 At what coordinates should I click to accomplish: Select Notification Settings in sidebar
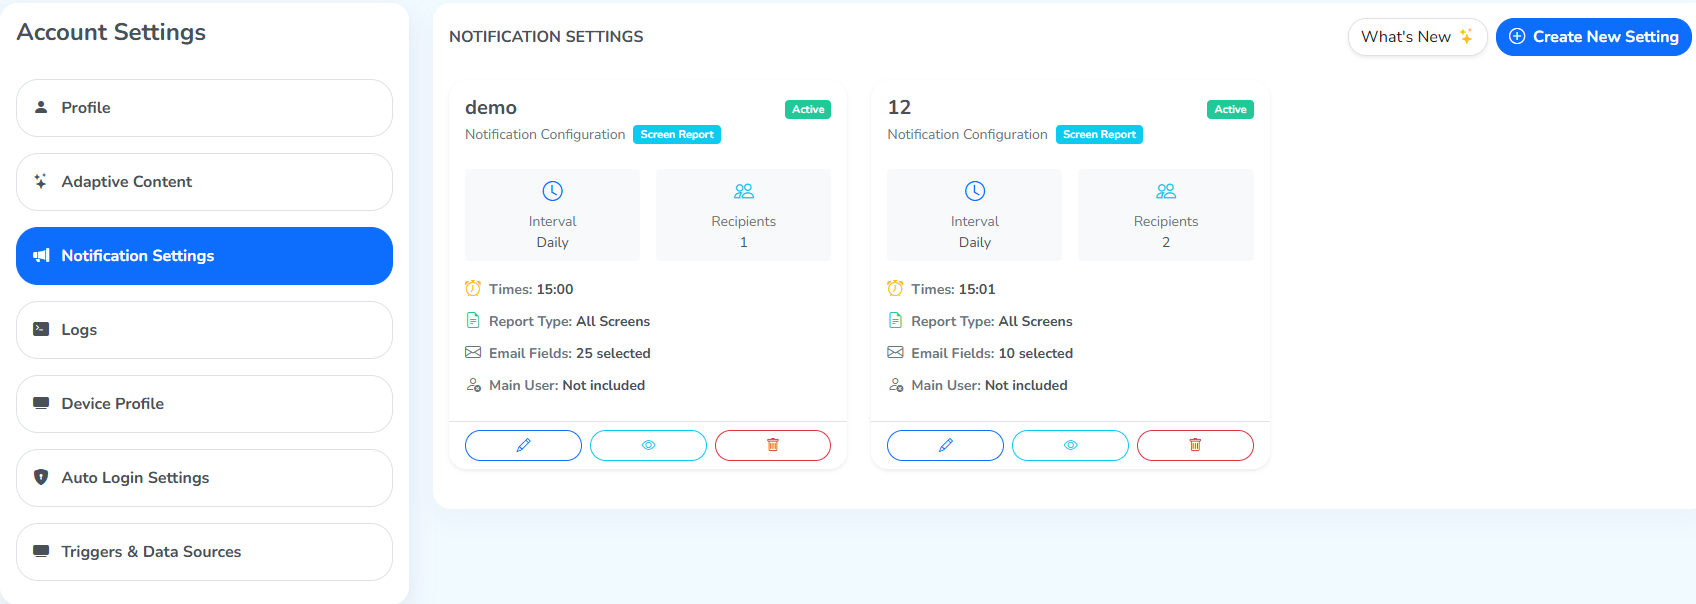204,256
